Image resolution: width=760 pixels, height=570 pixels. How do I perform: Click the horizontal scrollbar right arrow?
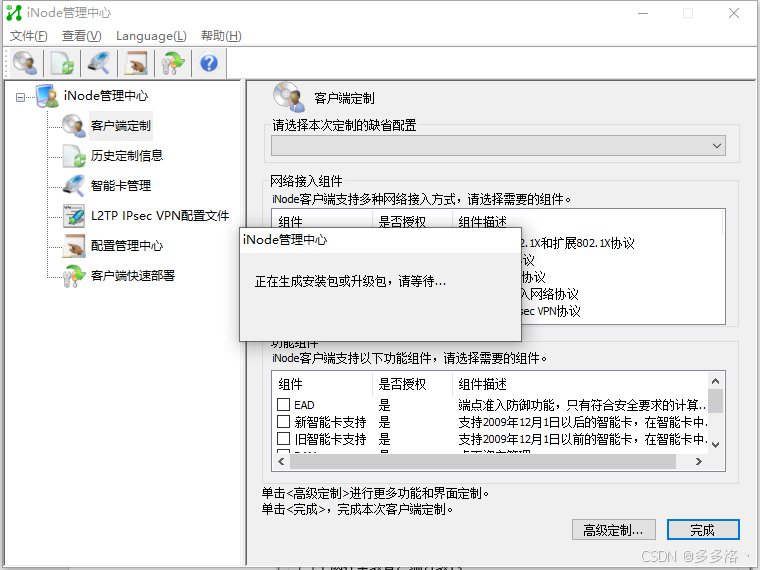point(698,461)
